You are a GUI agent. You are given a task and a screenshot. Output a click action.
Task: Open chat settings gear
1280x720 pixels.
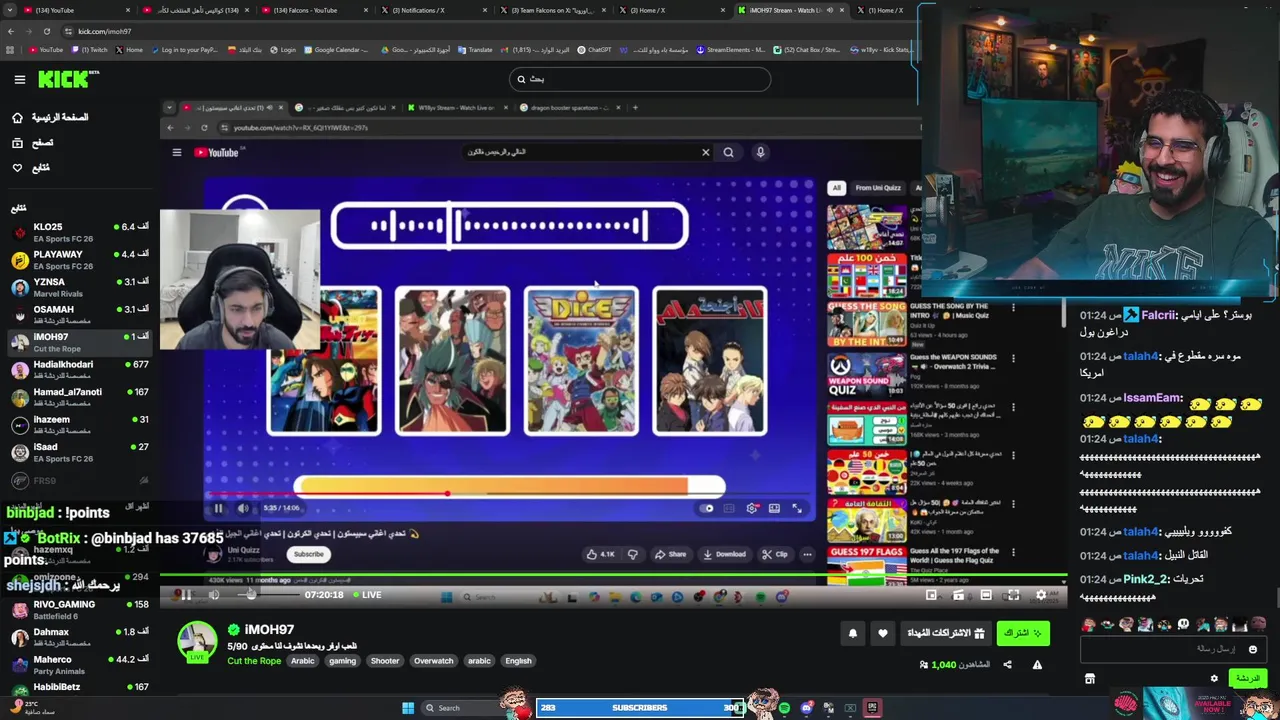[x=1214, y=678]
